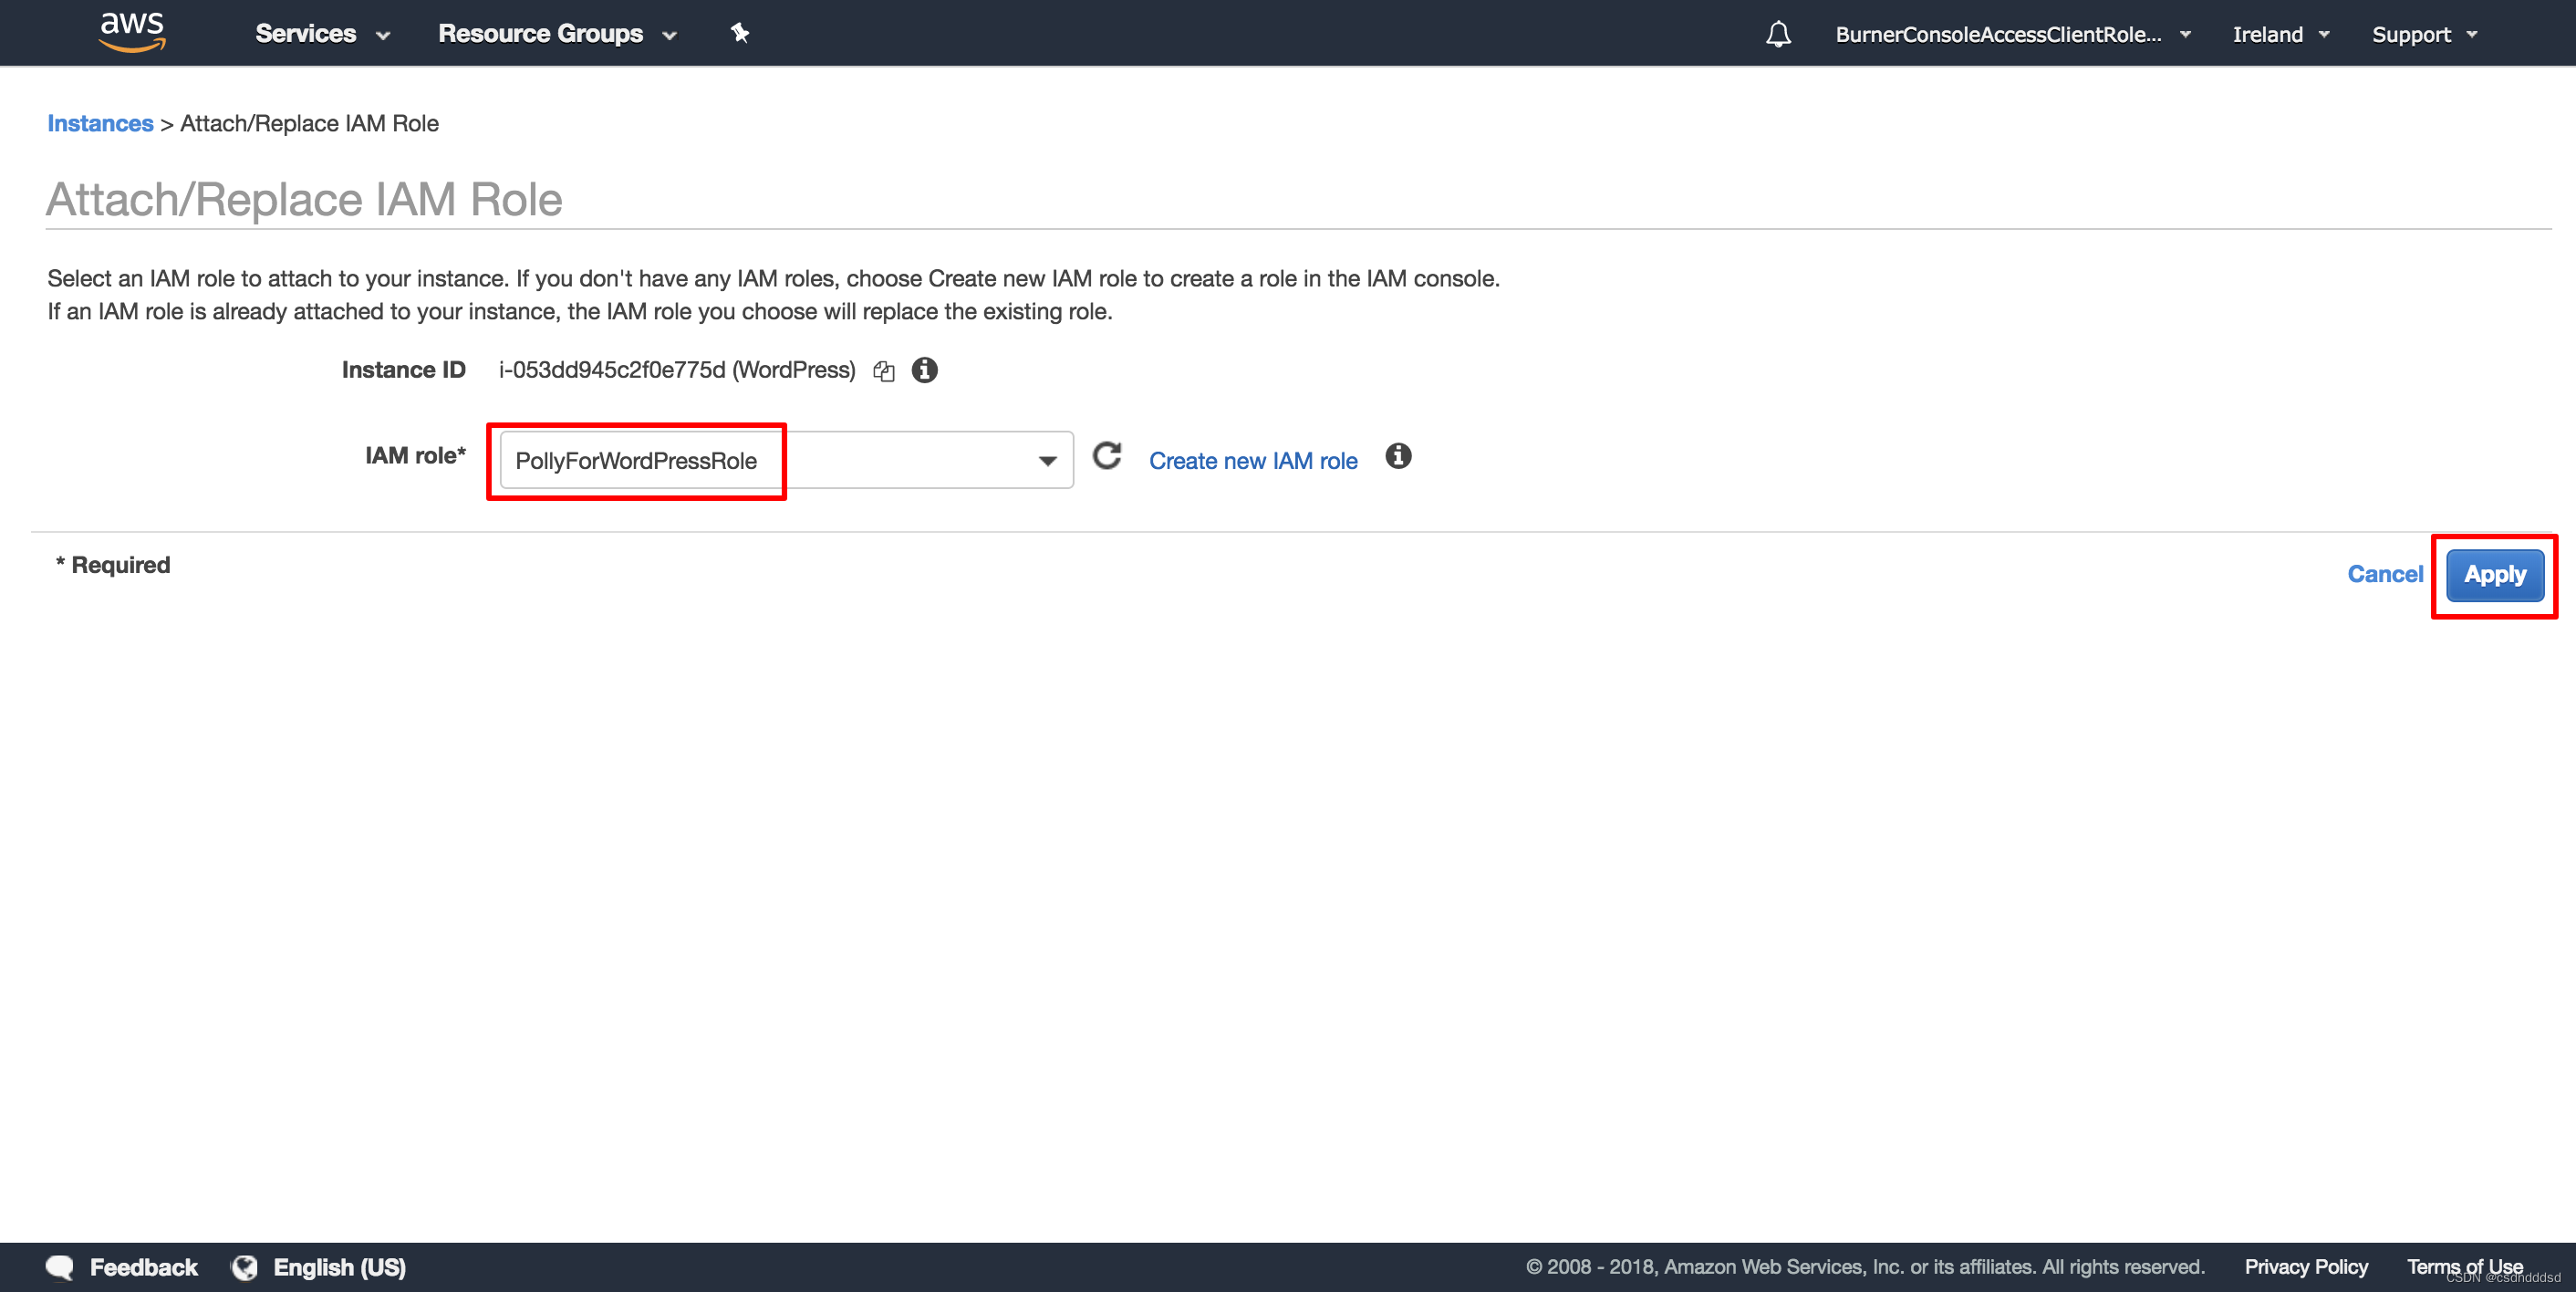Screen dimensions: 2576x1292
Task: Click the refresh IAM roles icon
Action: coord(1106,458)
